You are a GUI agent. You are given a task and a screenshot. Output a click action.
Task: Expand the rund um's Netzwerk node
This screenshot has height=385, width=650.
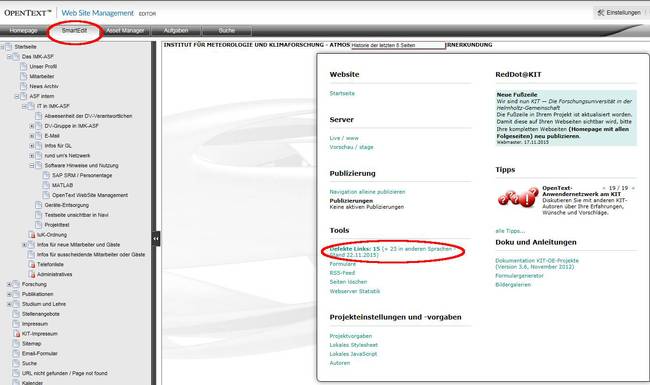(32, 156)
